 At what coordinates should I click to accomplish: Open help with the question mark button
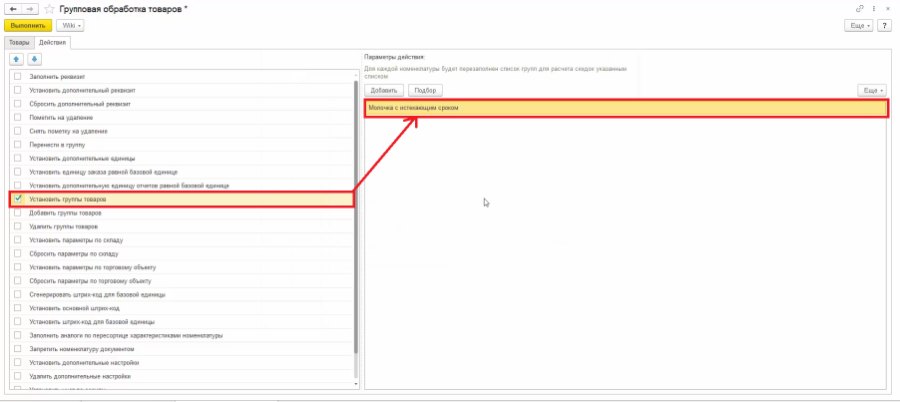coord(885,26)
